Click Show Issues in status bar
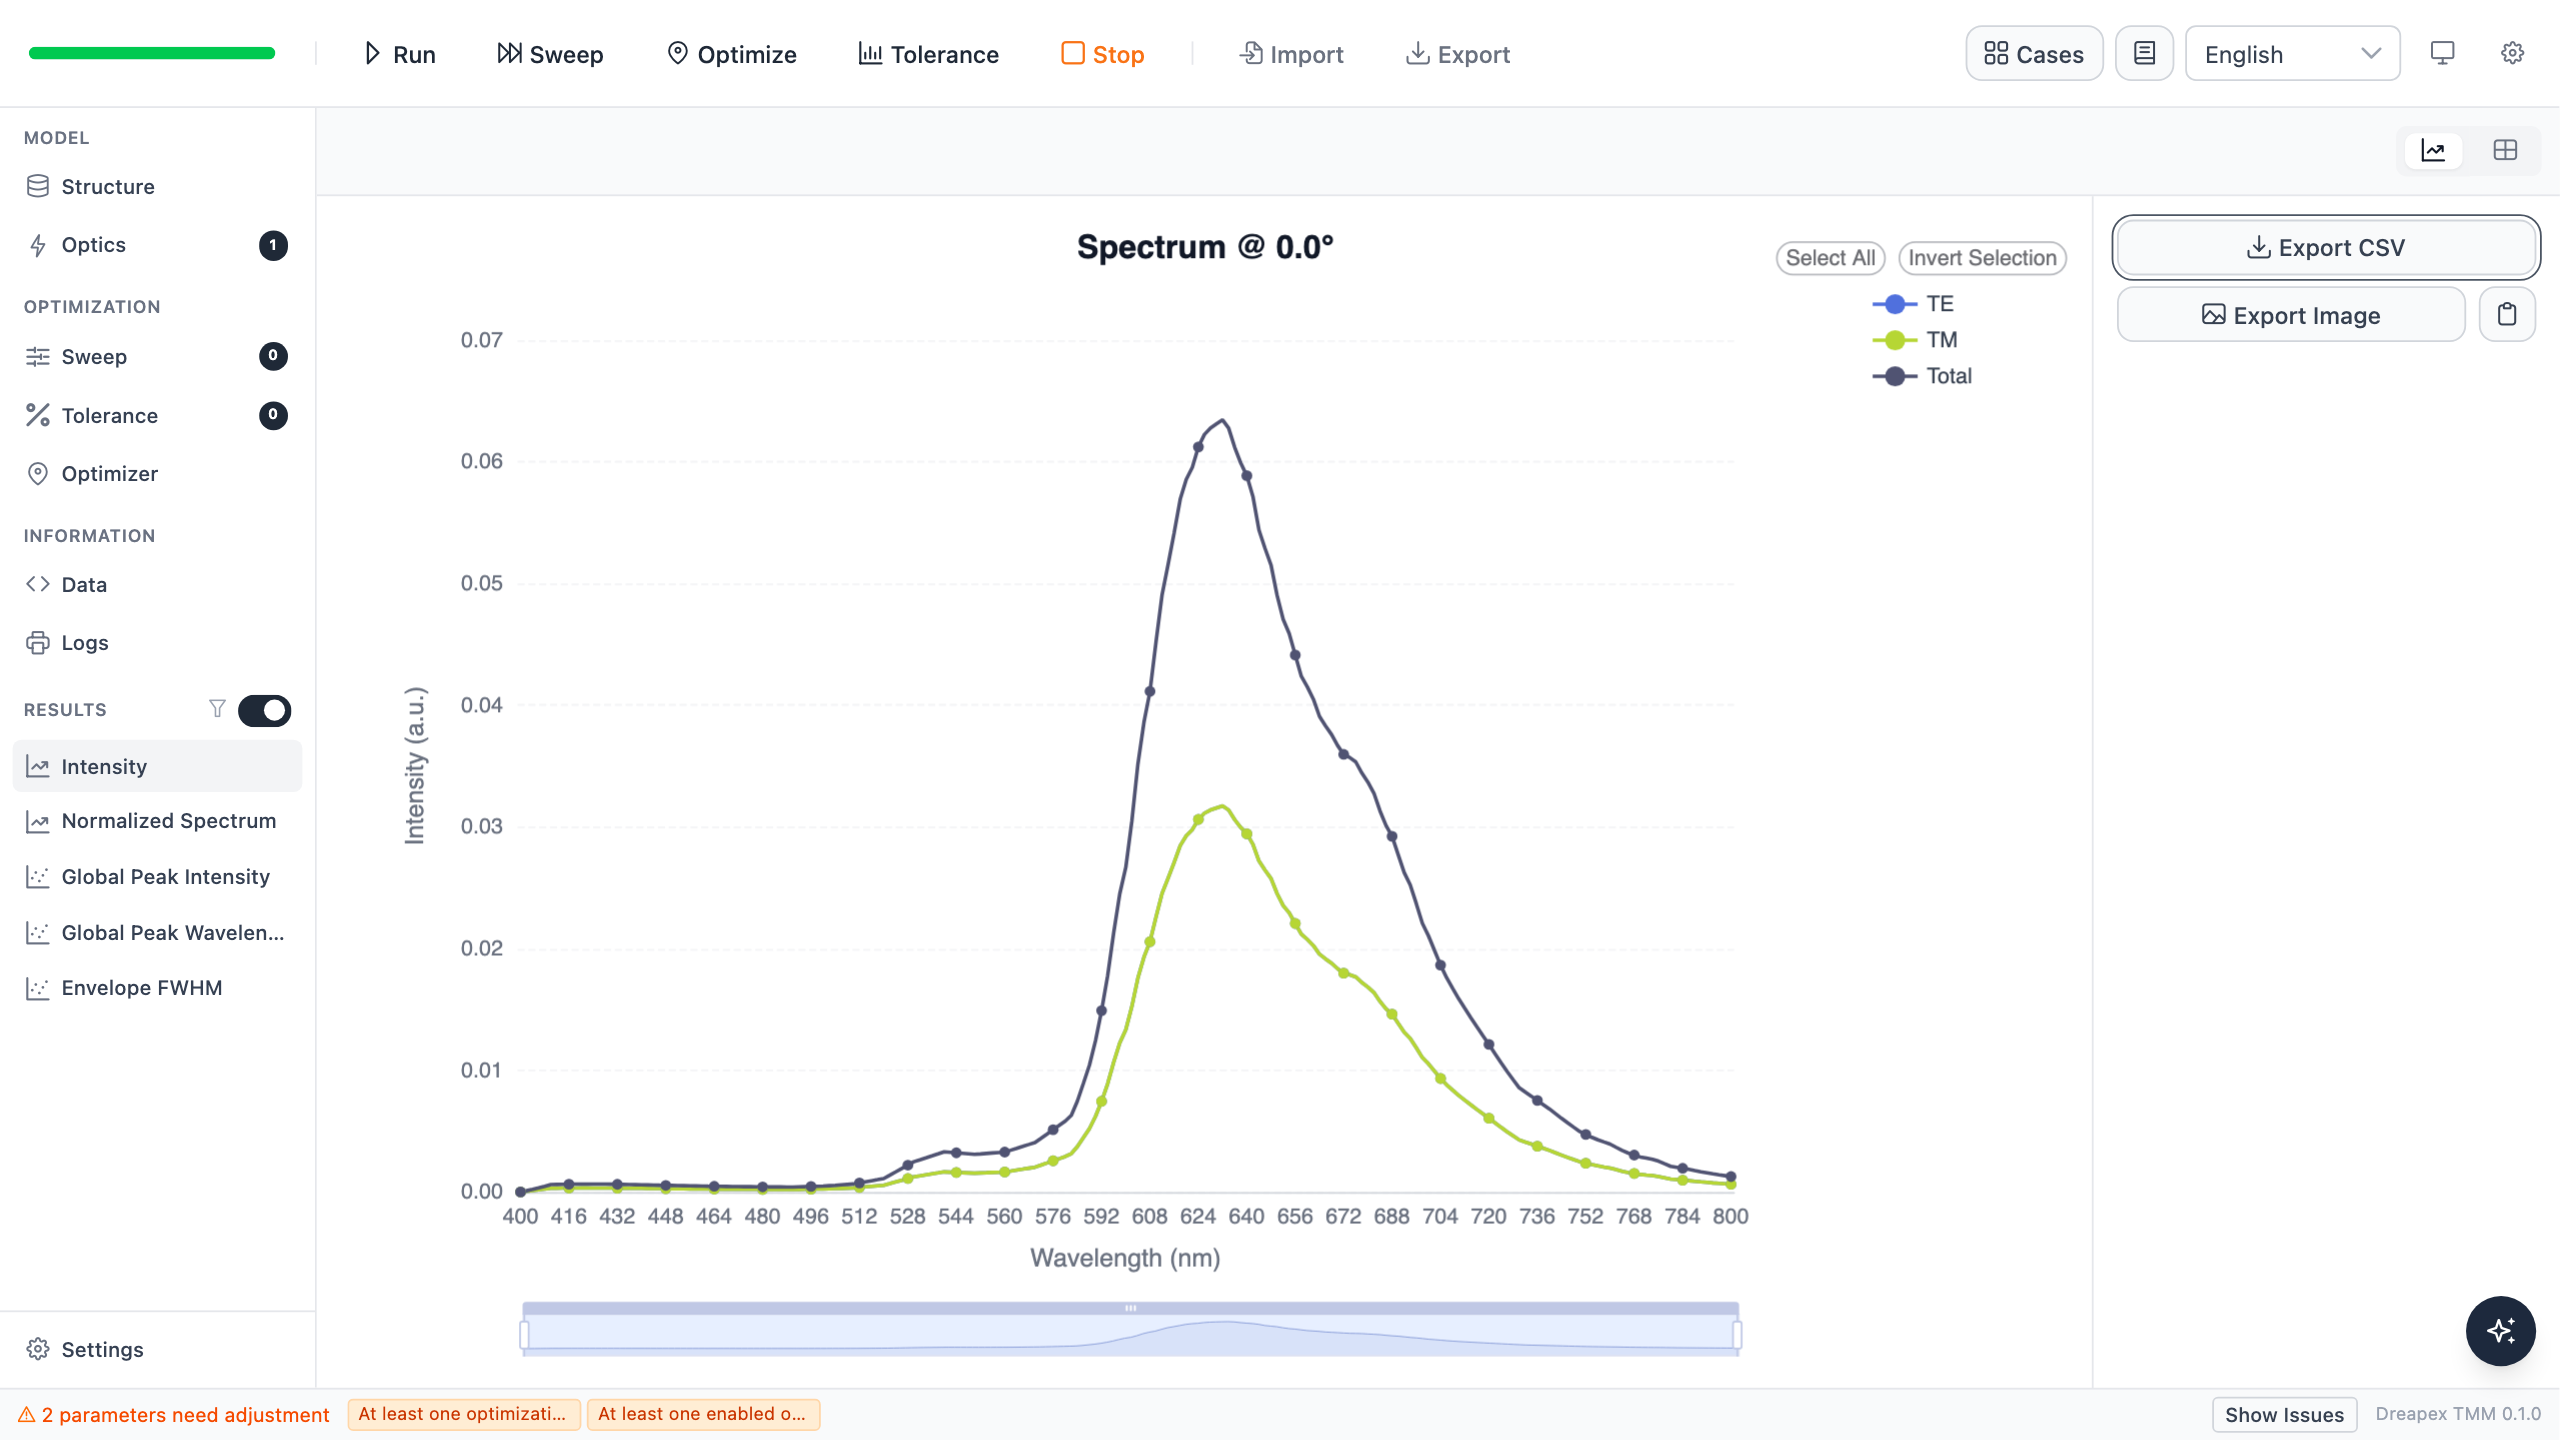 2284,1415
